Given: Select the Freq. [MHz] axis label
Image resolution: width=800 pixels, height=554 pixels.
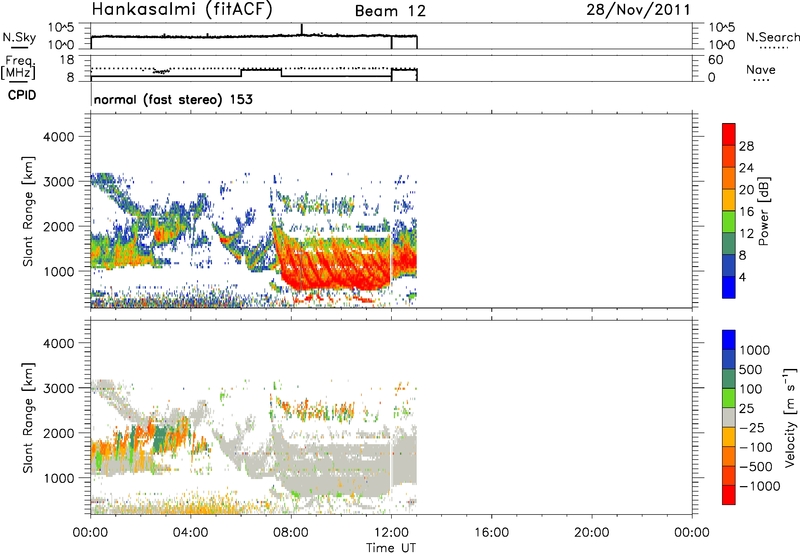Looking at the screenshot, I should pyautogui.click(x=18, y=67).
